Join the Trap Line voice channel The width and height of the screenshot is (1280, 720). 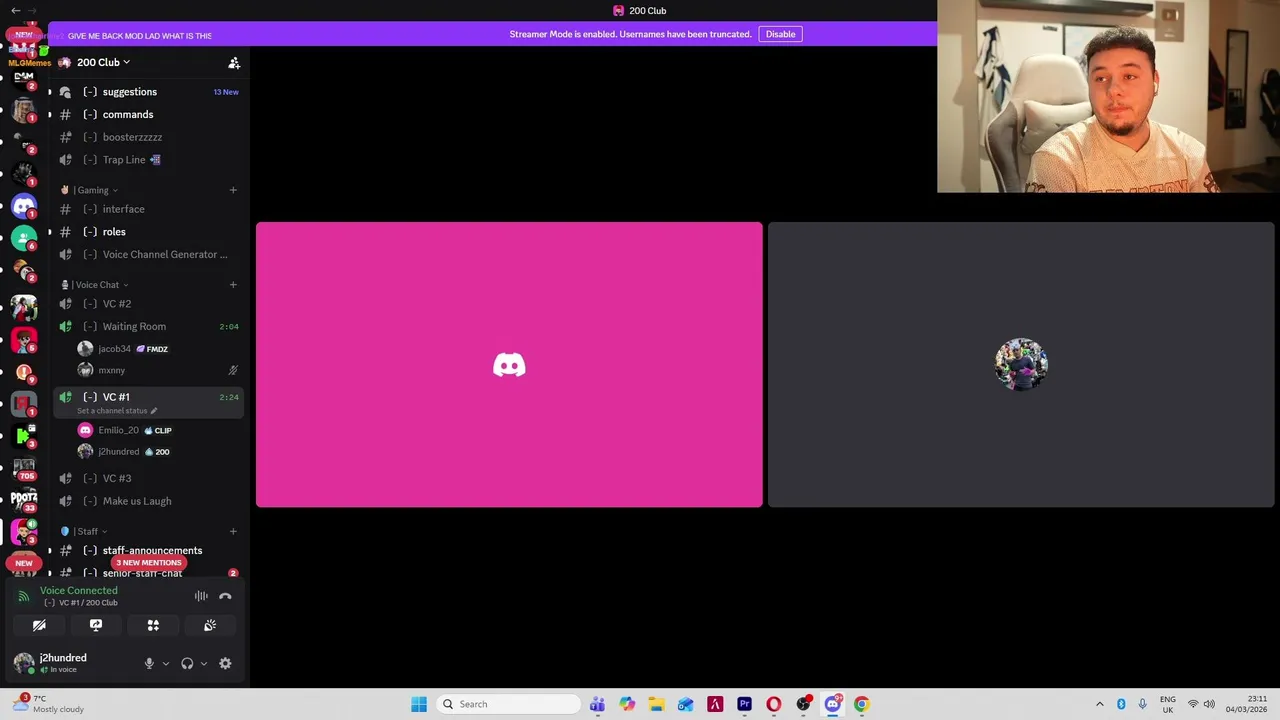148,160
